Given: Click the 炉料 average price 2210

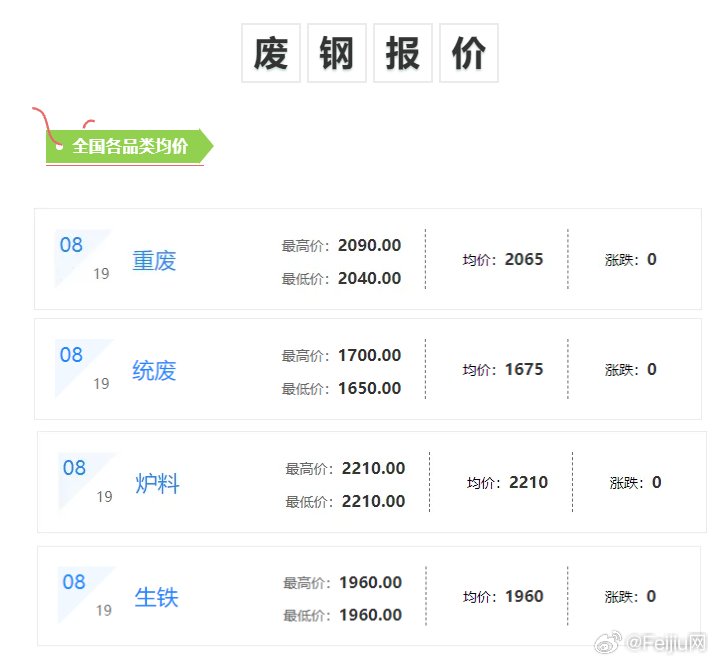Looking at the screenshot, I should 528,482.
